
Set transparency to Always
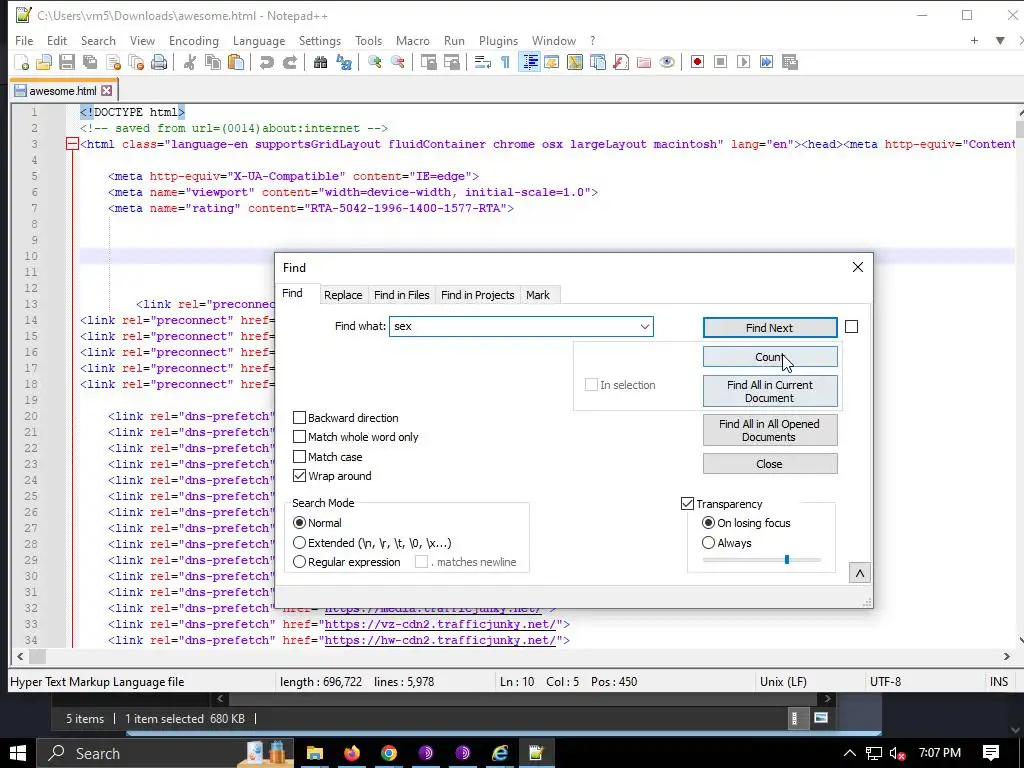[708, 543]
